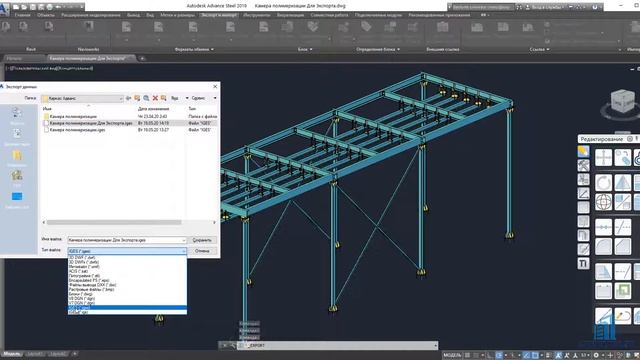
Task: Click the new drawing tab plus button
Action: click(x=142, y=58)
